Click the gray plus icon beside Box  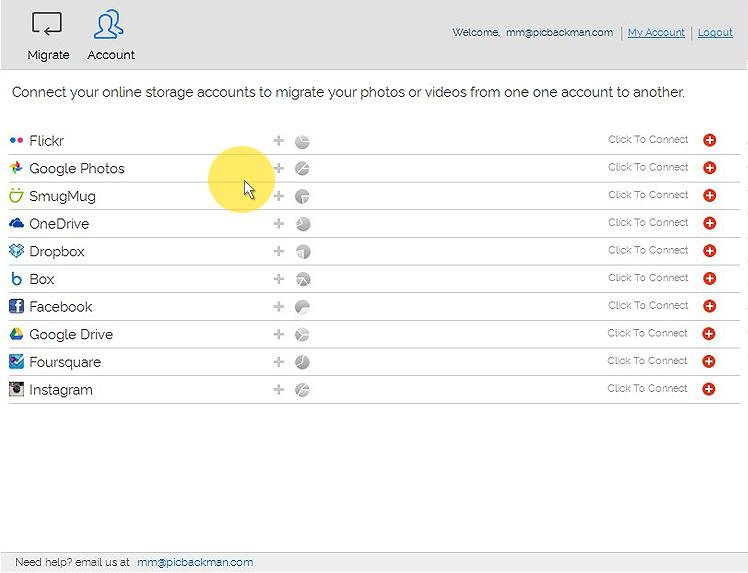click(x=279, y=279)
